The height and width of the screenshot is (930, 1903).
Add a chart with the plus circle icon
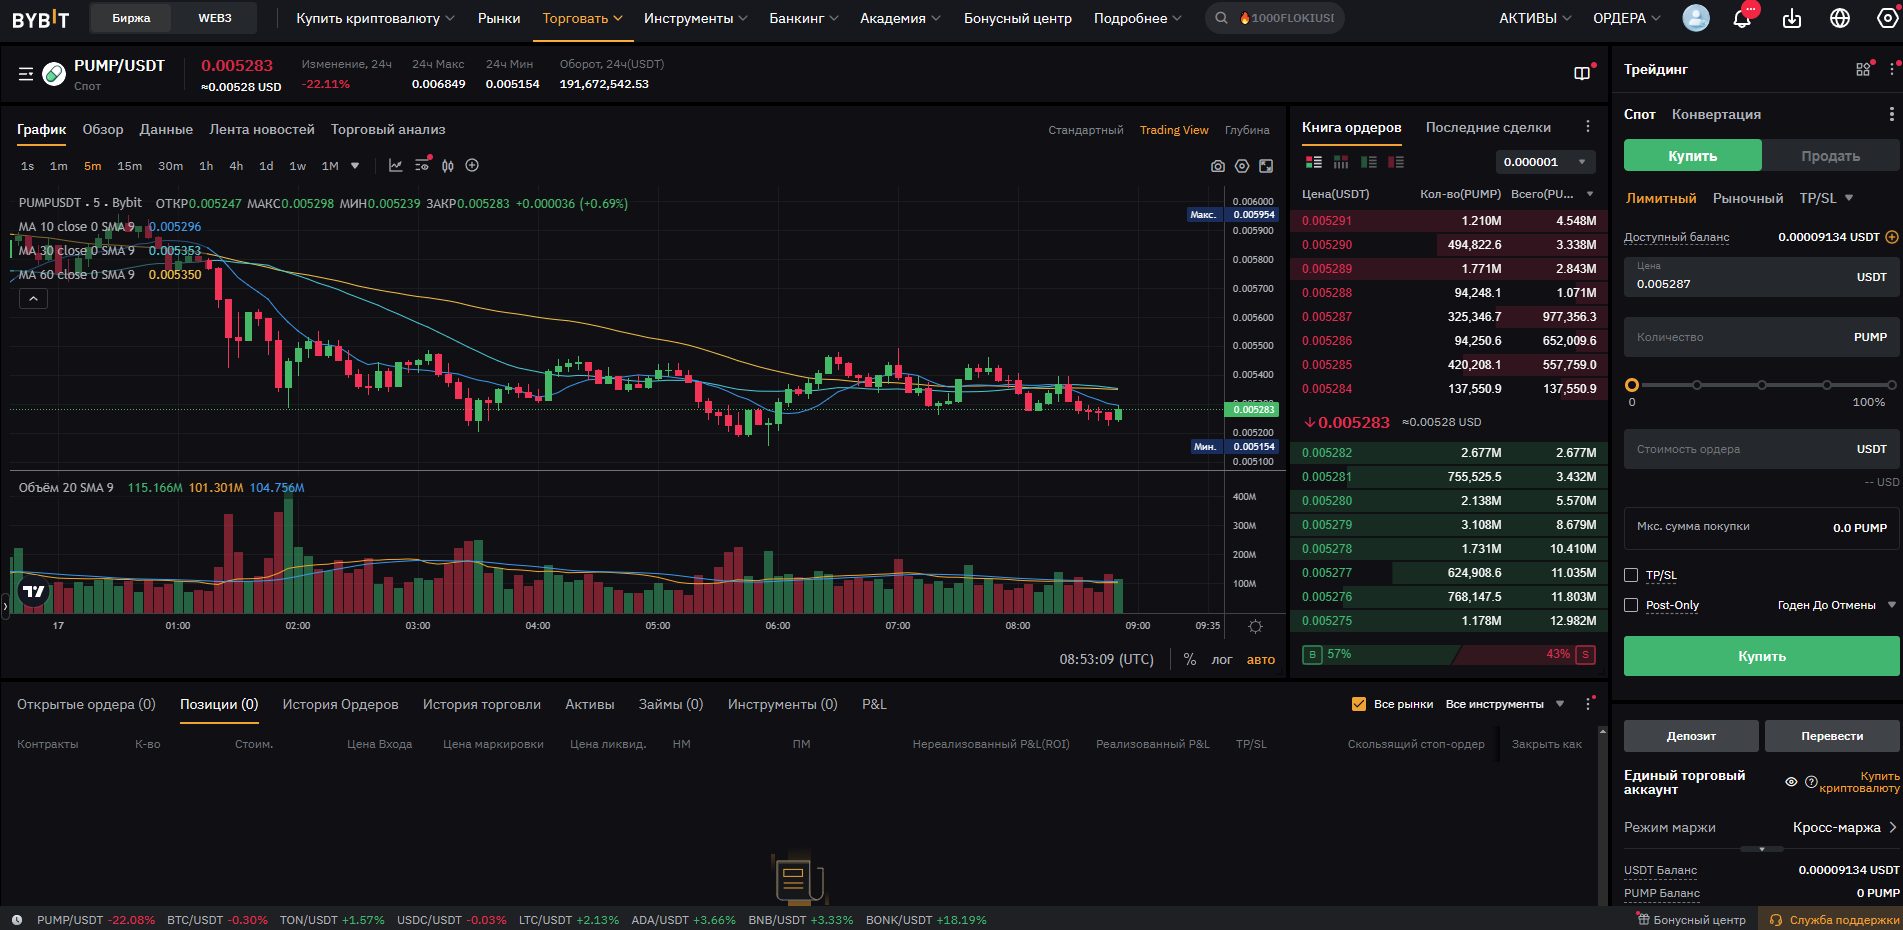(x=473, y=166)
